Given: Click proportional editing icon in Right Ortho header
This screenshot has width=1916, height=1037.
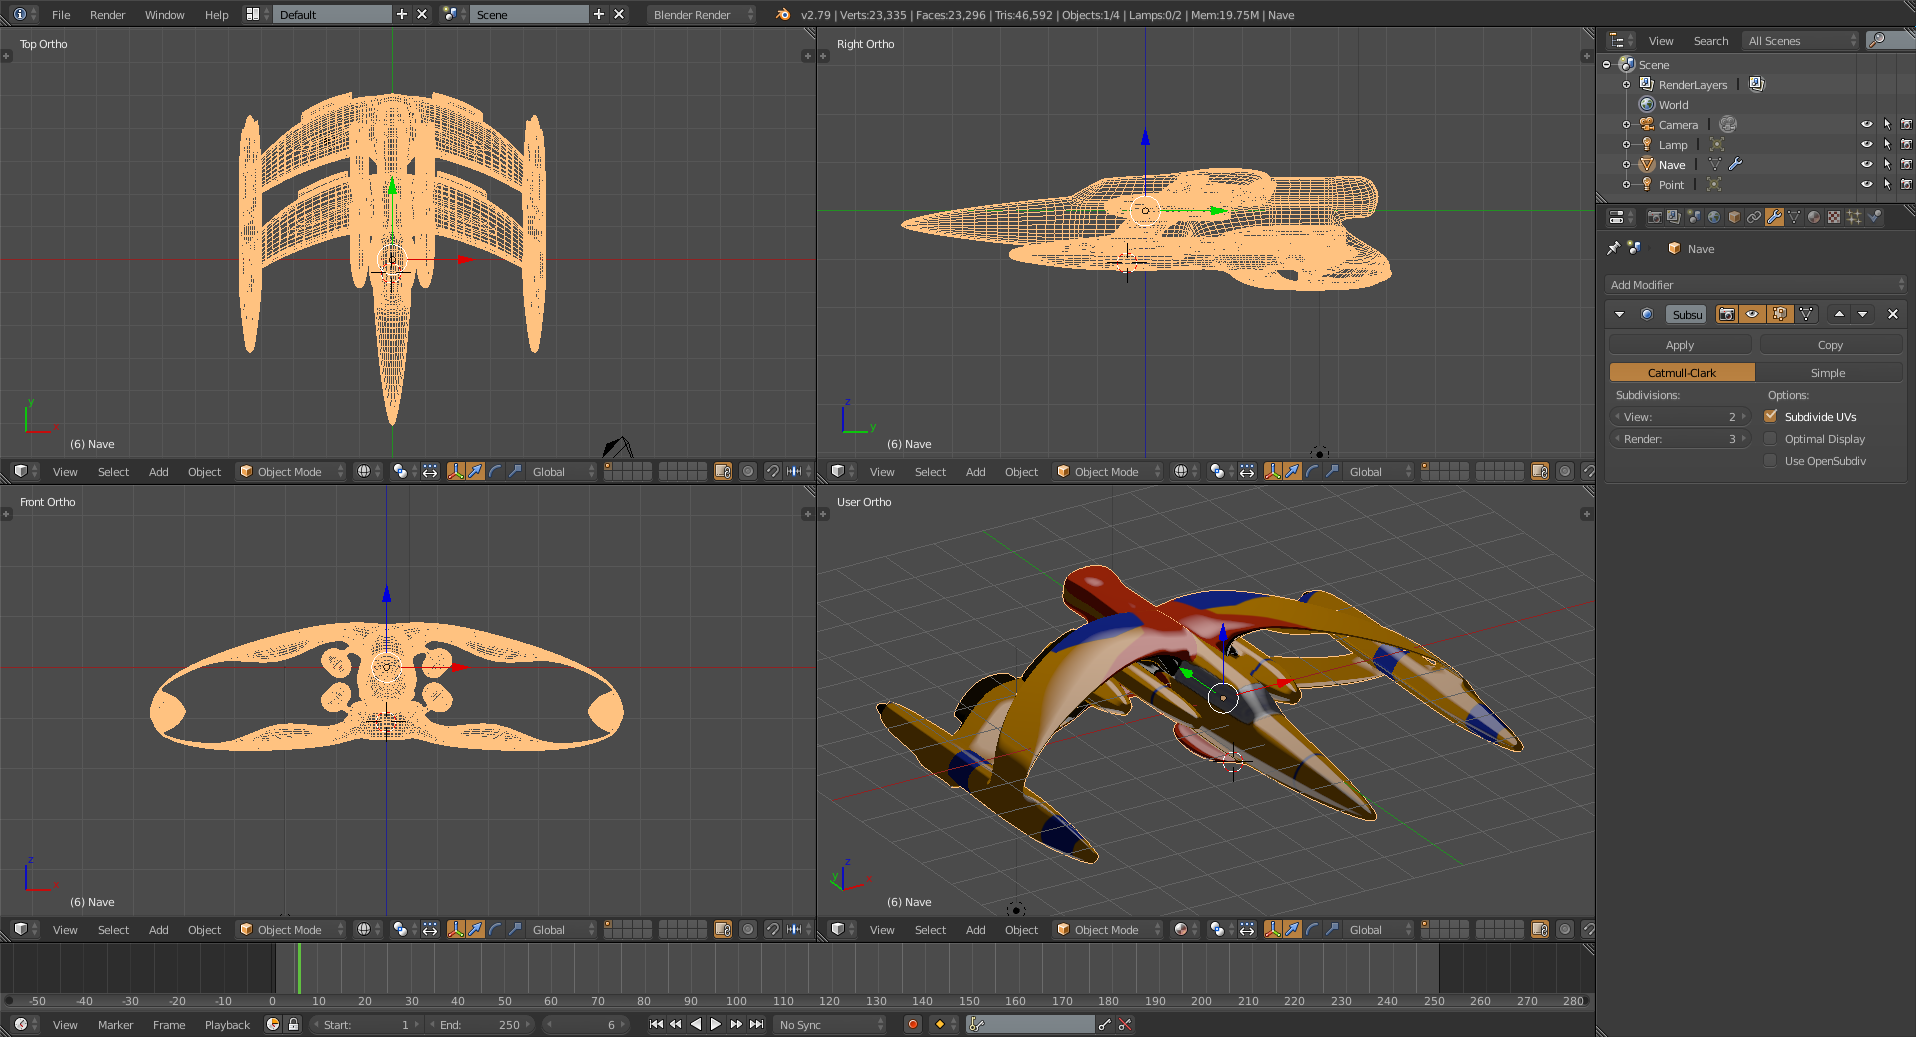Looking at the screenshot, I should (1565, 471).
